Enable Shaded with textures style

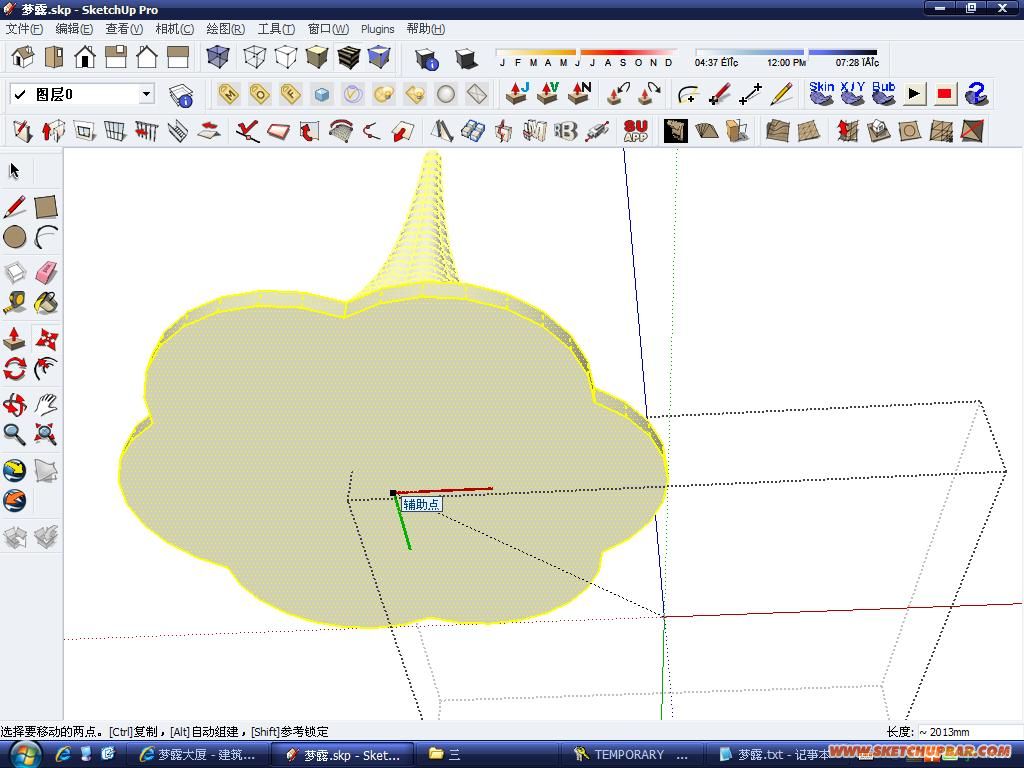[348, 57]
